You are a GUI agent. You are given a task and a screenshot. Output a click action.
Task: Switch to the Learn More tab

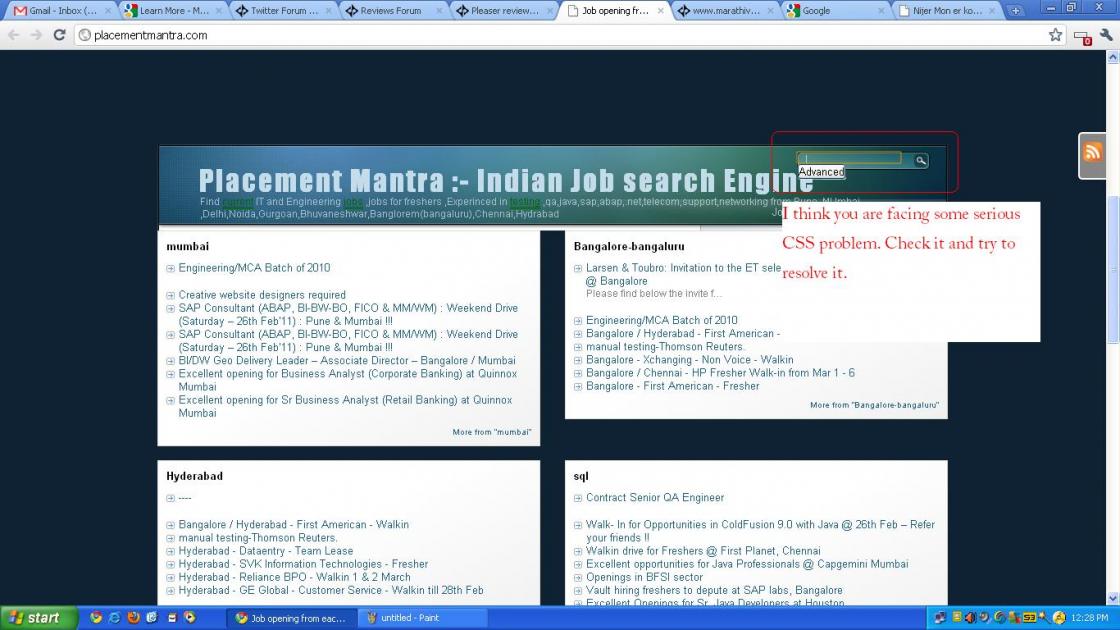(174, 11)
